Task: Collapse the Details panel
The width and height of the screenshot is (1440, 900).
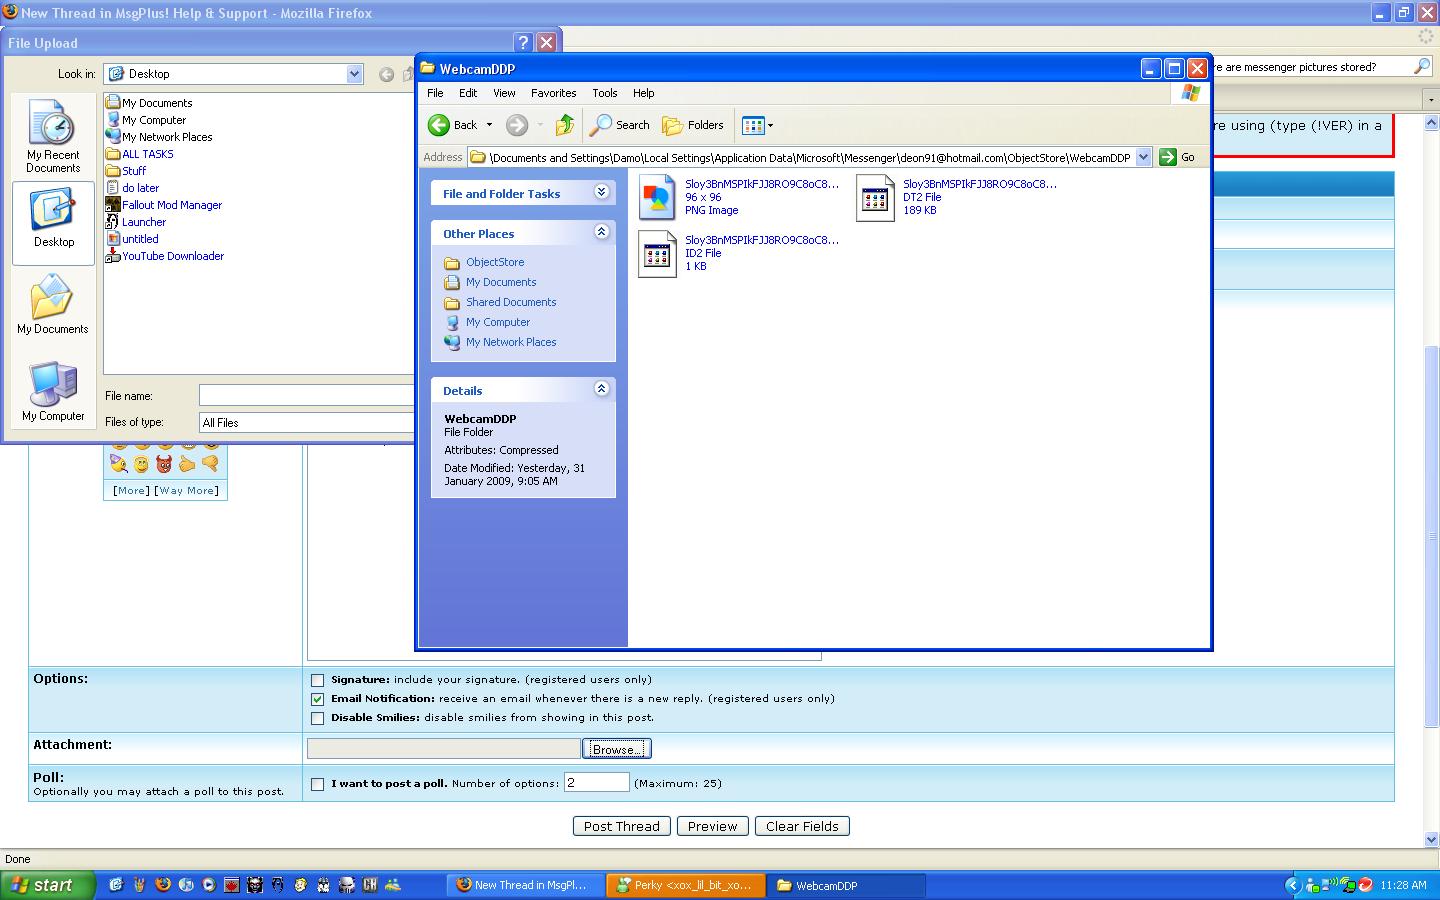Action: pyautogui.click(x=601, y=389)
